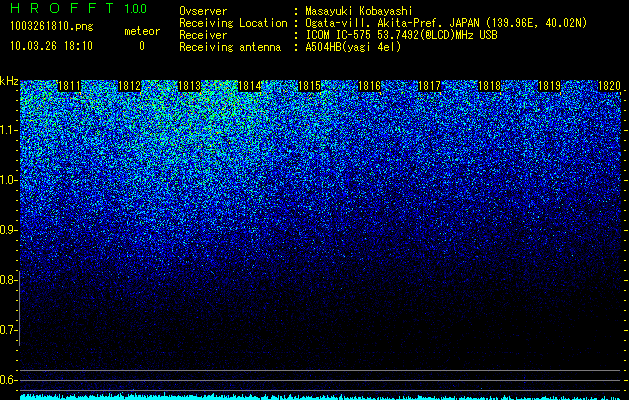The width and height of the screenshot is (629, 400).
Task: Select observer name Masayuki Kobayashi
Action: click(x=359, y=11)
